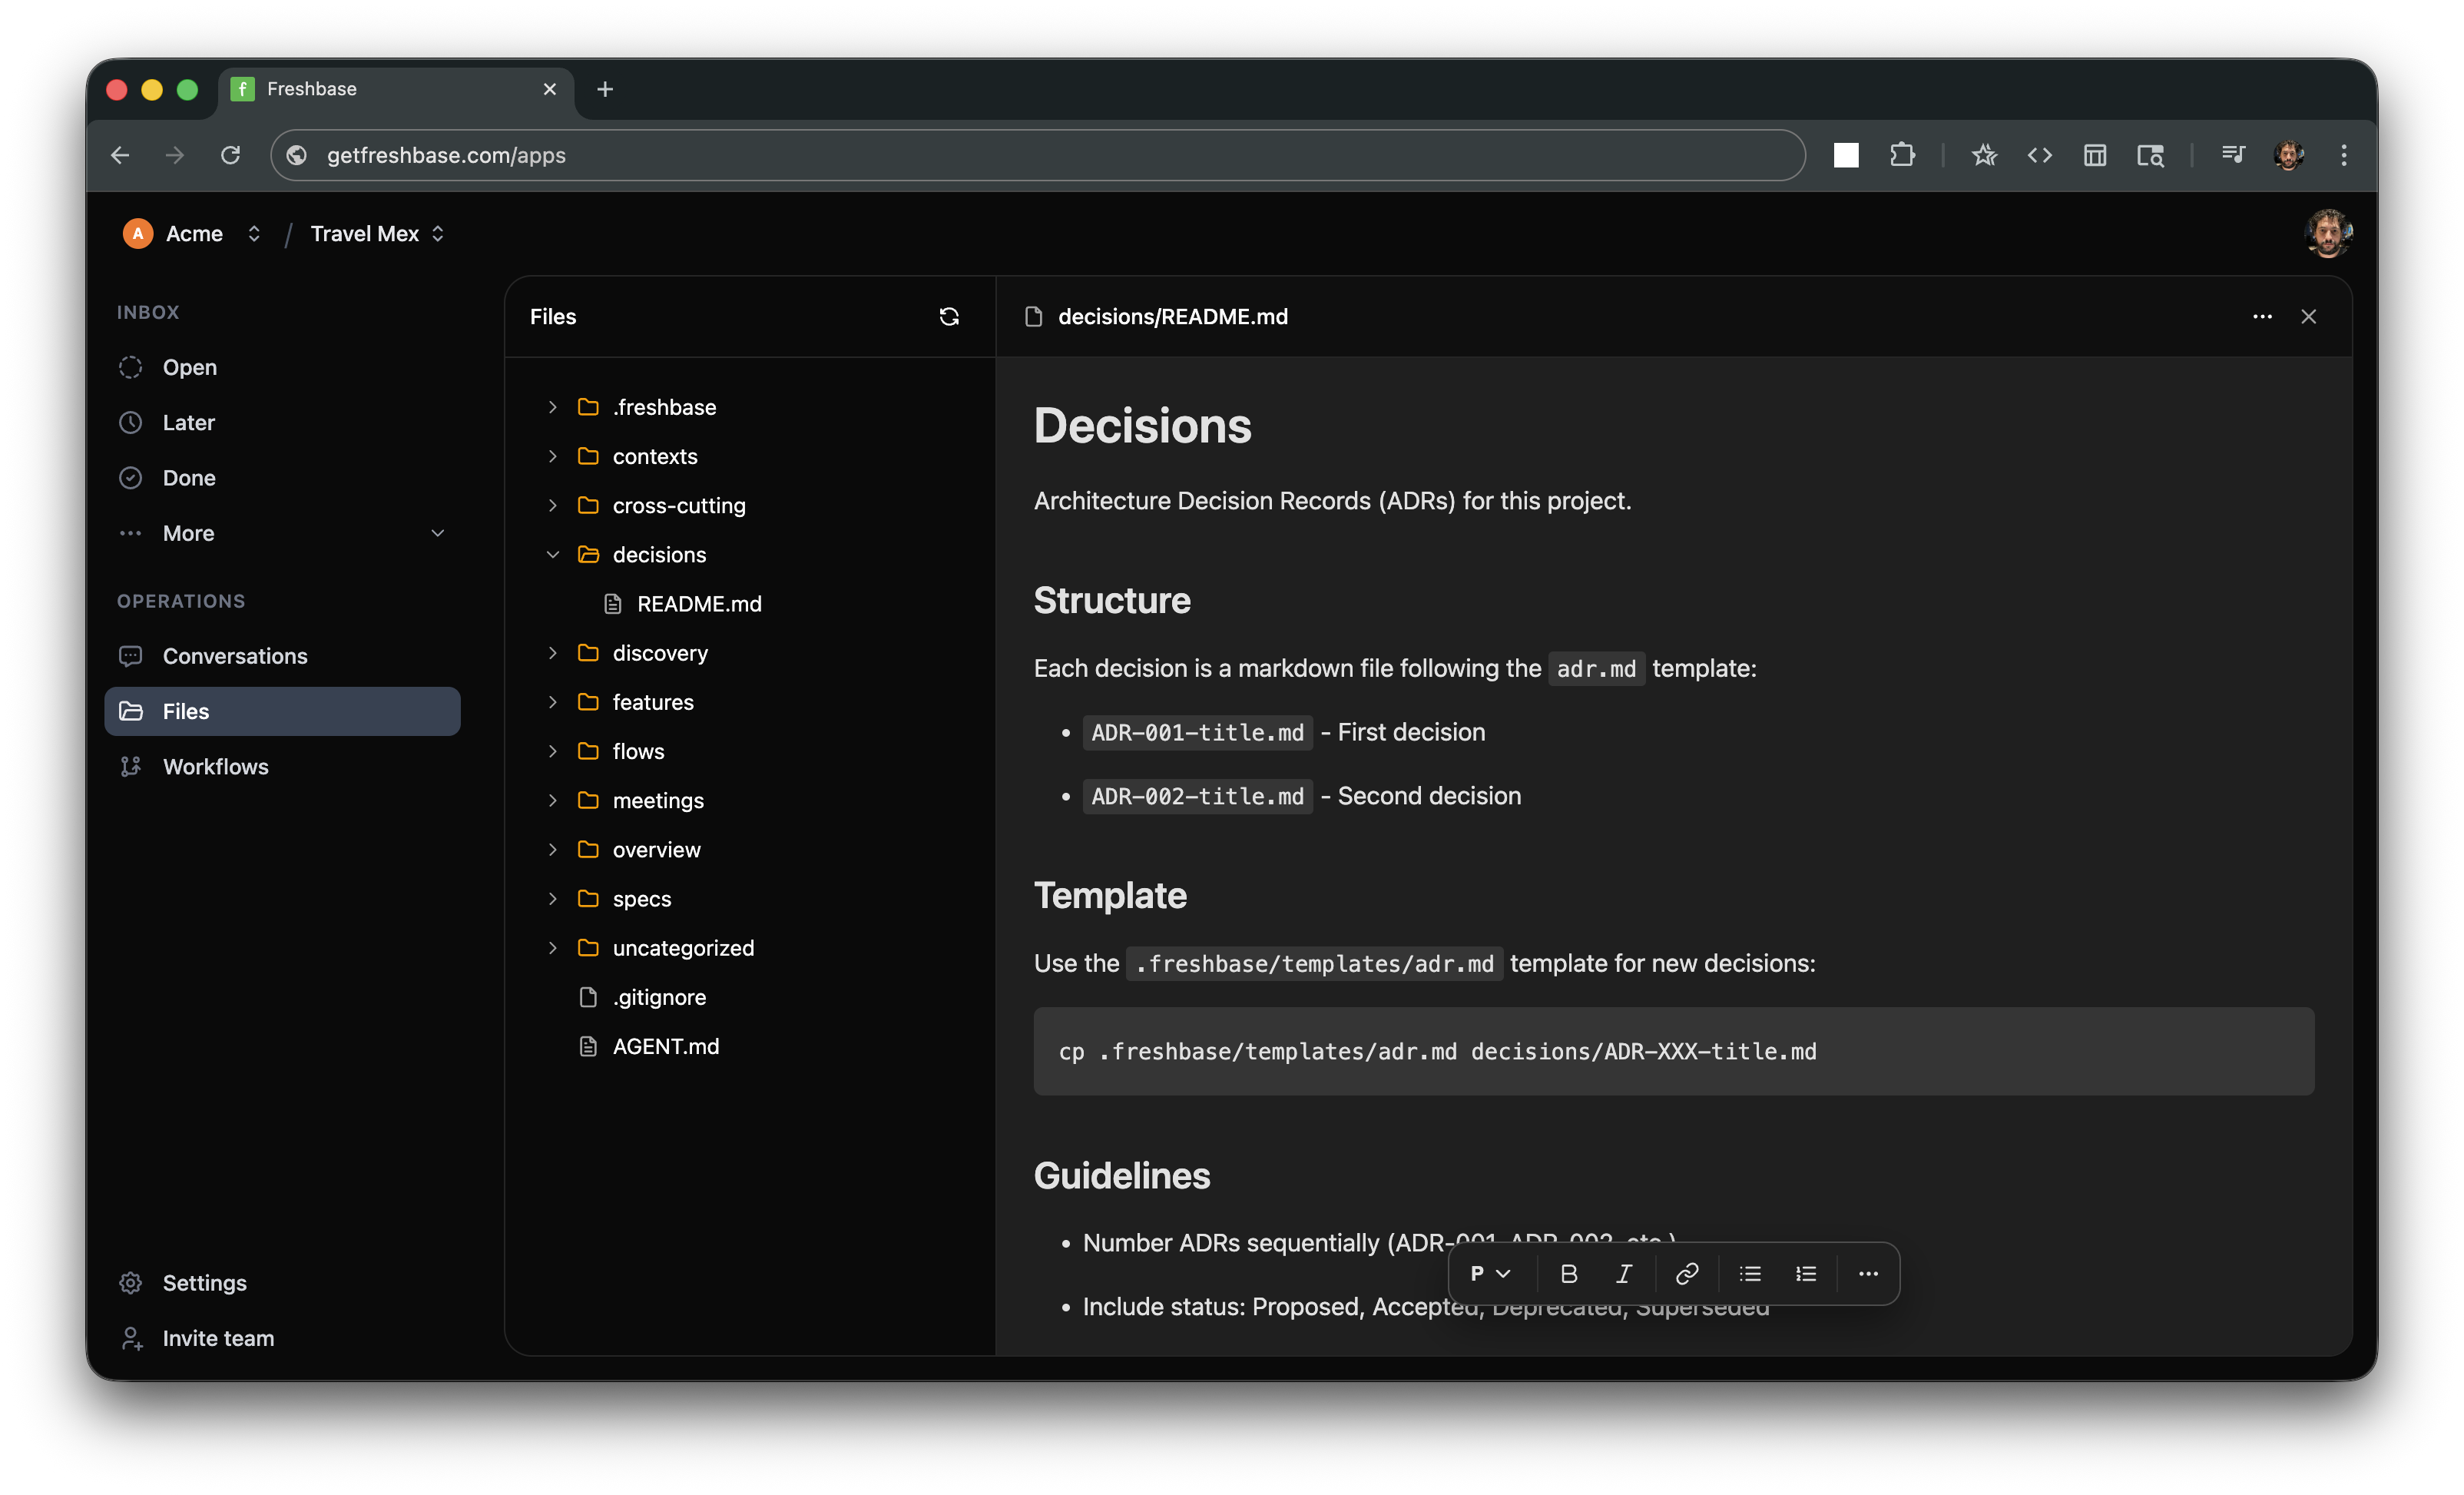Click Invite team link
Viewport: 2464px width, 1495px height.
tap(218, 1338)
